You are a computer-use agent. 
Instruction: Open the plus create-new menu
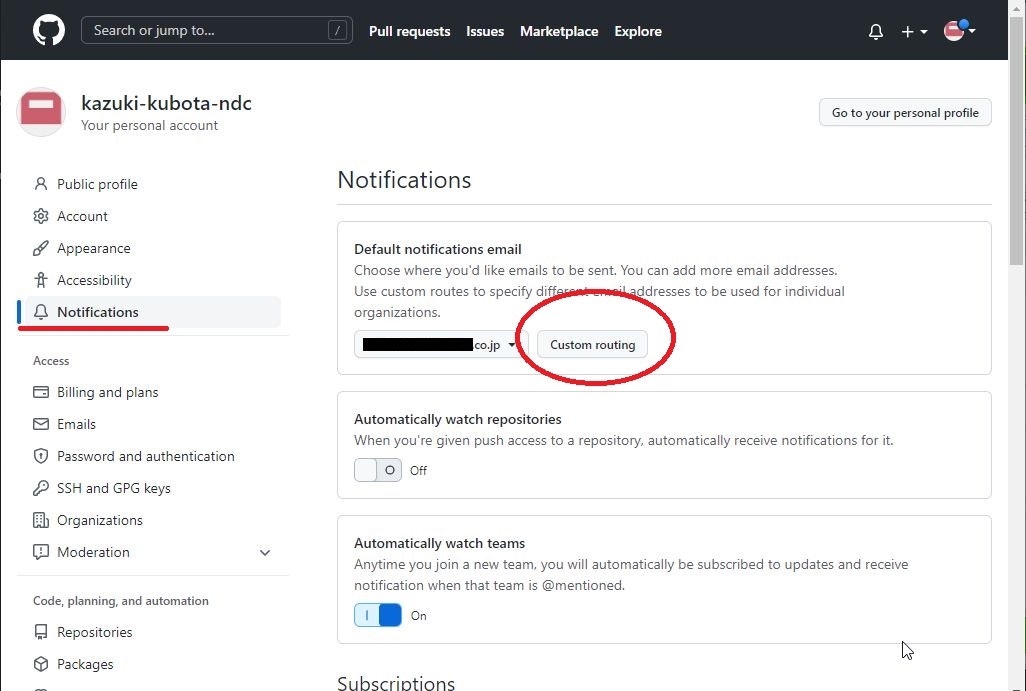pos(914,31)
